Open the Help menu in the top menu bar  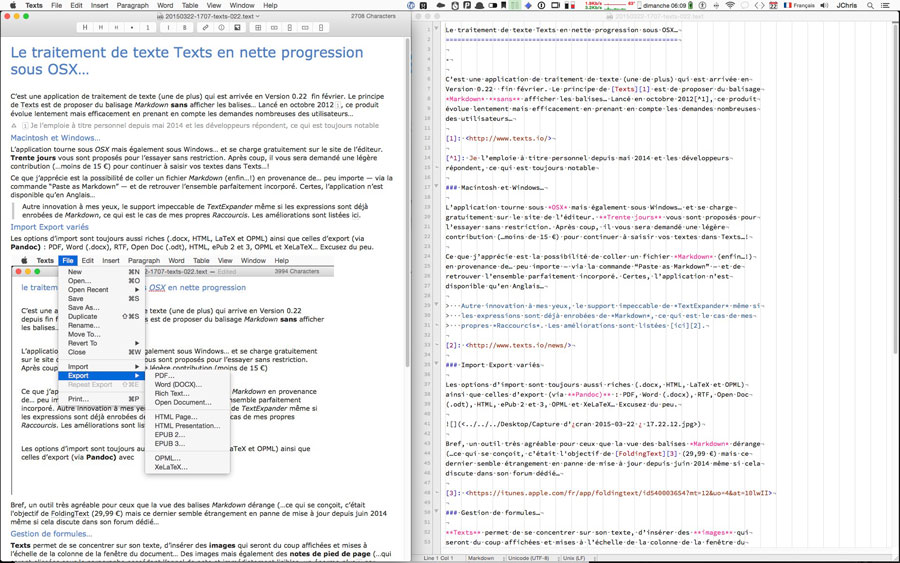pos(270,5)
